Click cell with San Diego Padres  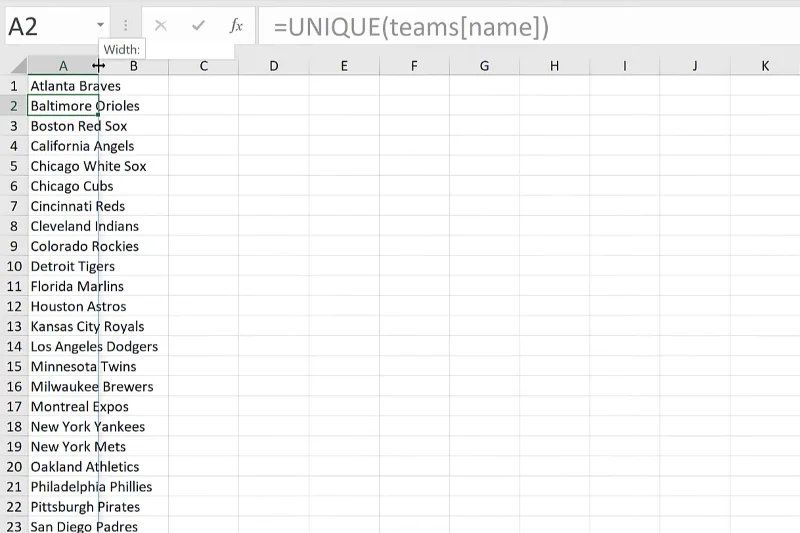[x=63, y=526]
